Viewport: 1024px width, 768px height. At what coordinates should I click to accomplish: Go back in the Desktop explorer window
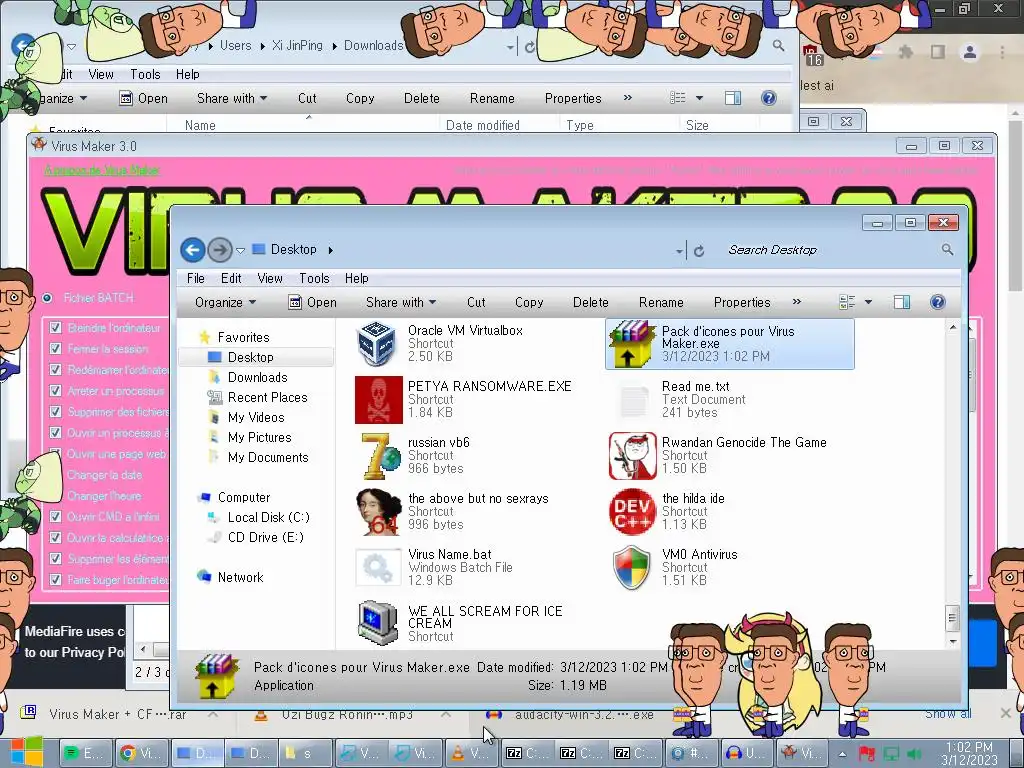pyautogui.click(x=193, y=249)
